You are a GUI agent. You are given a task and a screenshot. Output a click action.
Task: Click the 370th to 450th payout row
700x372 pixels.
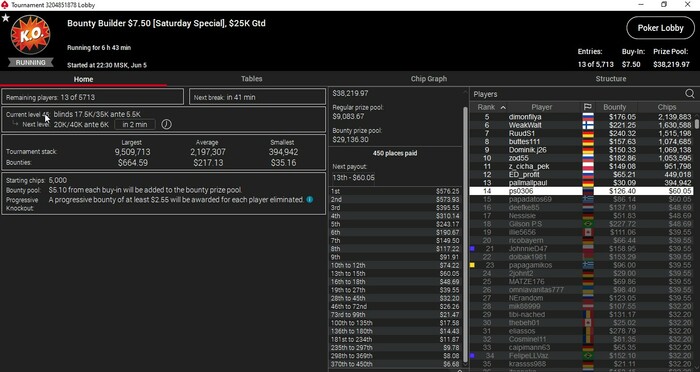point(395,364)
